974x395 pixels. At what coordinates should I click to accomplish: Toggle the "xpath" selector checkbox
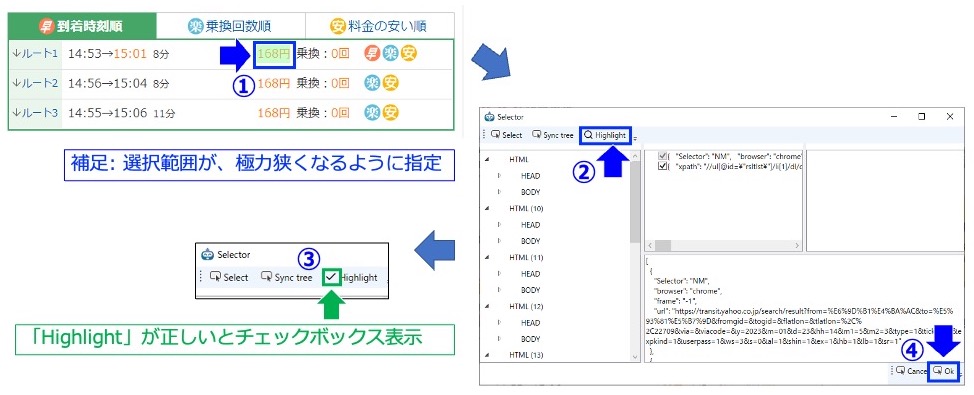click(x=662, y=166)
